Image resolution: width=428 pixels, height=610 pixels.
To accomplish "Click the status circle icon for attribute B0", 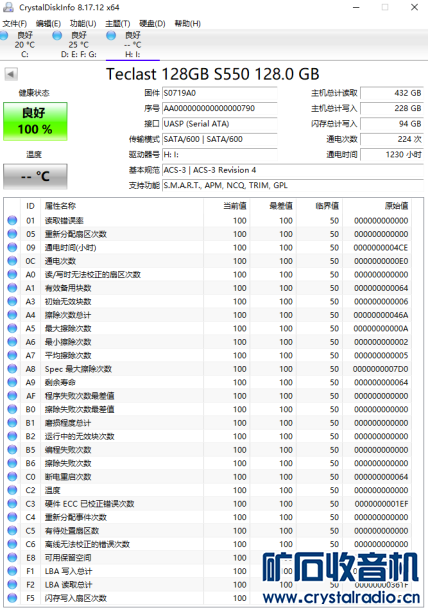I will tap(12, 409).
